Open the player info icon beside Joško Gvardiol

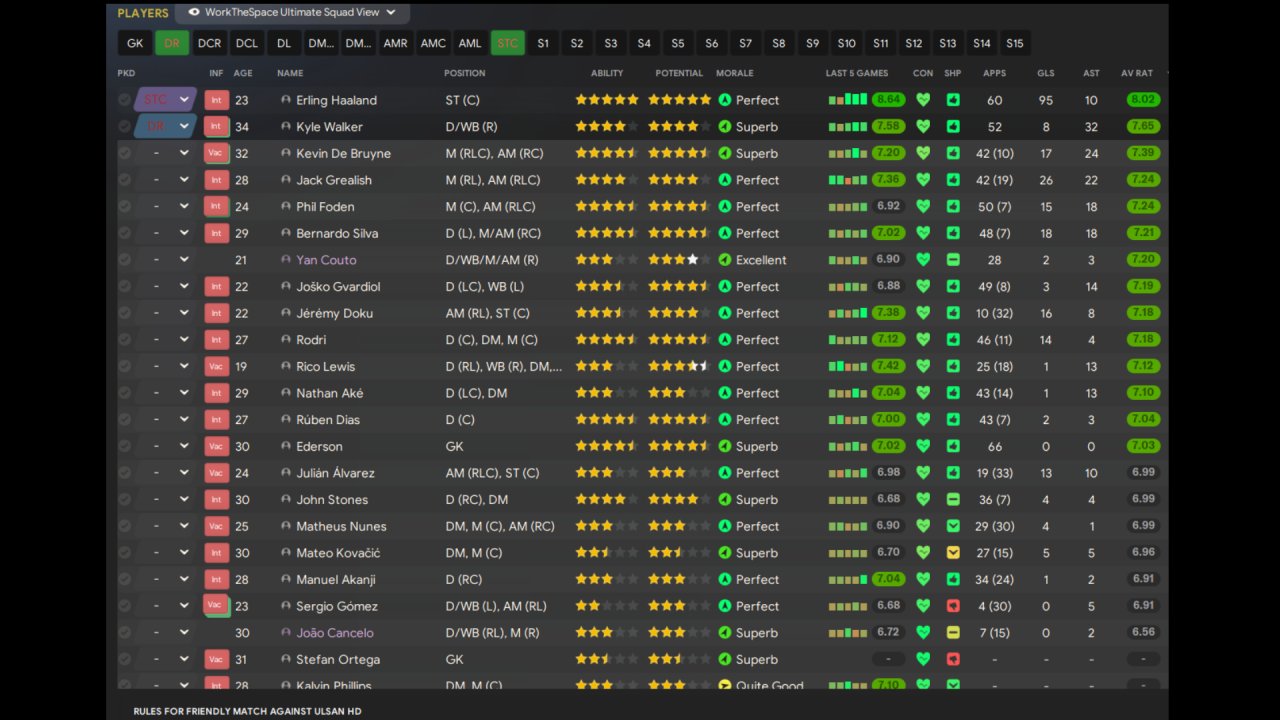286,287
